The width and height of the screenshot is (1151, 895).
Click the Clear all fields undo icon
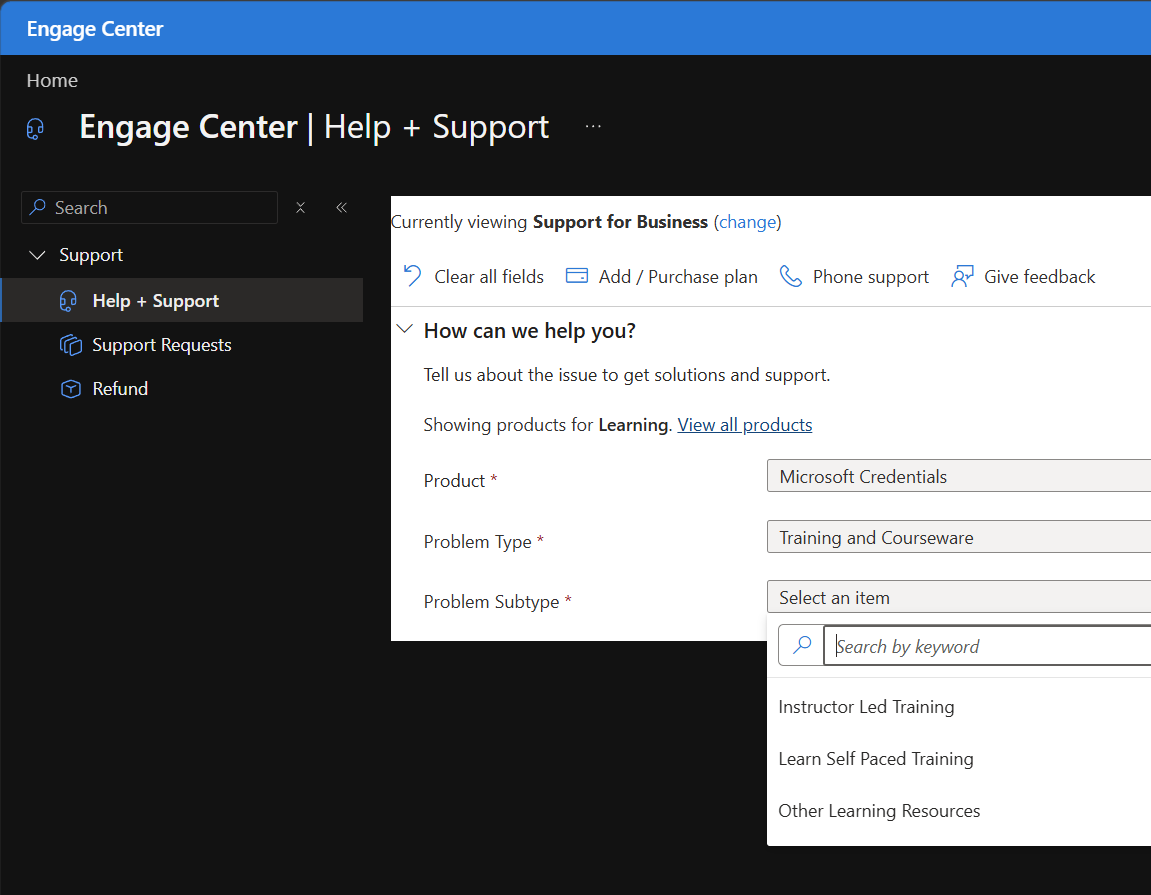tap(413, 276)
